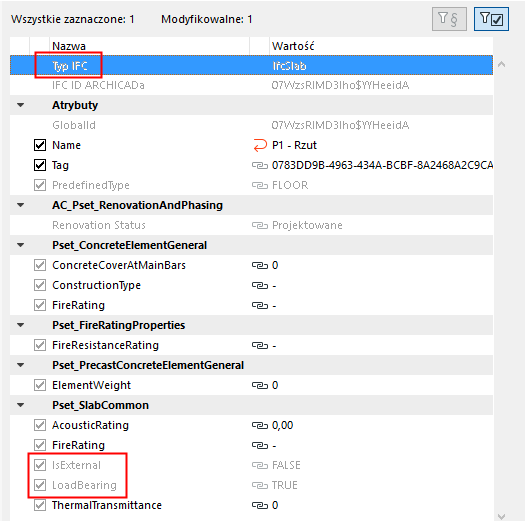The image size is (525, 521).
Task: Select the GlobalId attribute row
Action: 251,125
